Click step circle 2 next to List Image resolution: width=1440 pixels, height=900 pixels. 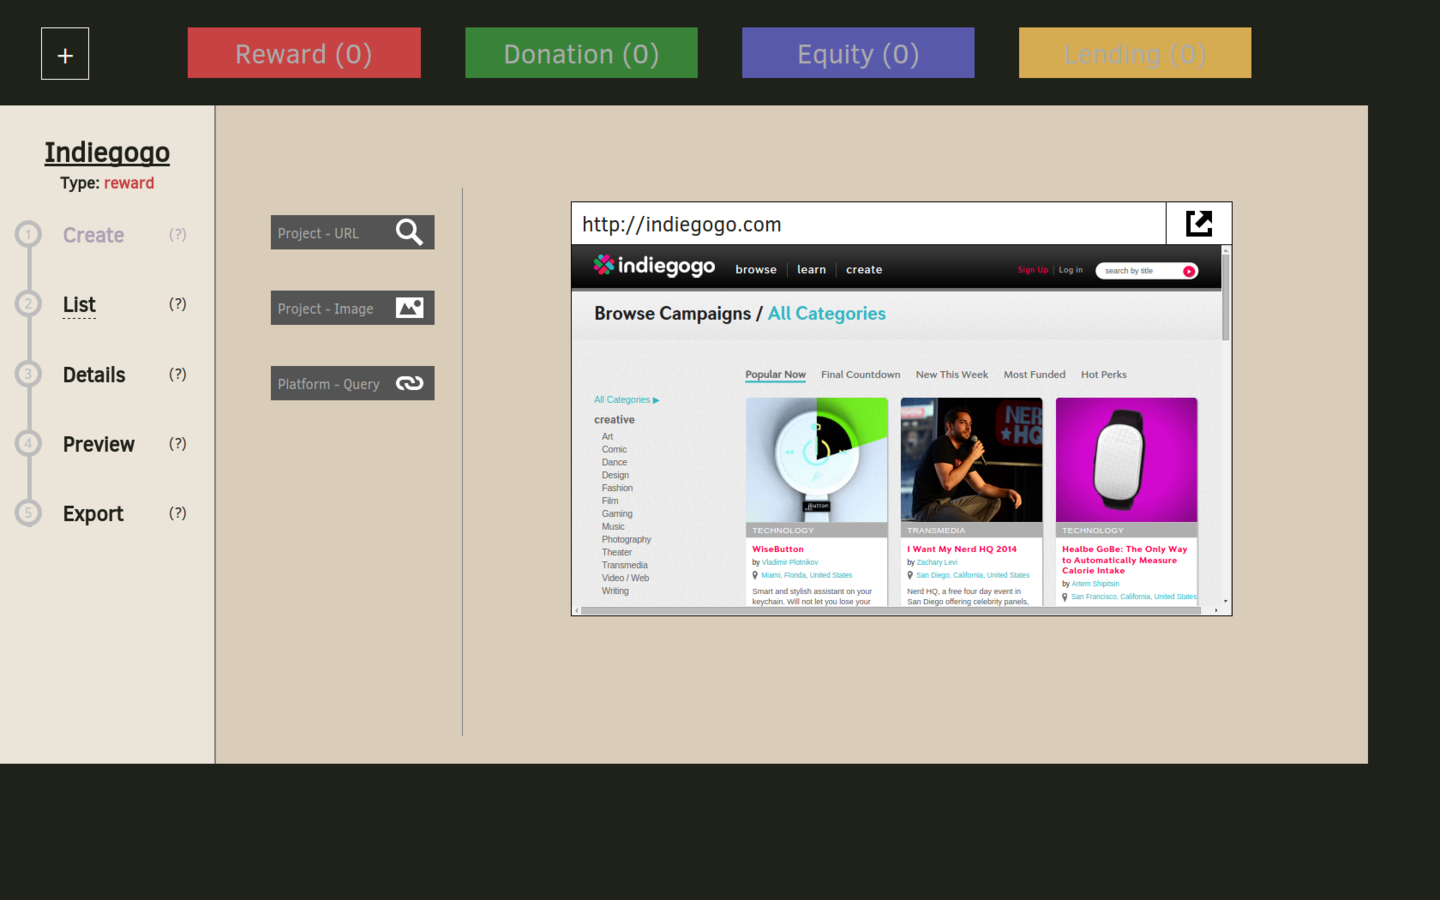coord(28,303)
